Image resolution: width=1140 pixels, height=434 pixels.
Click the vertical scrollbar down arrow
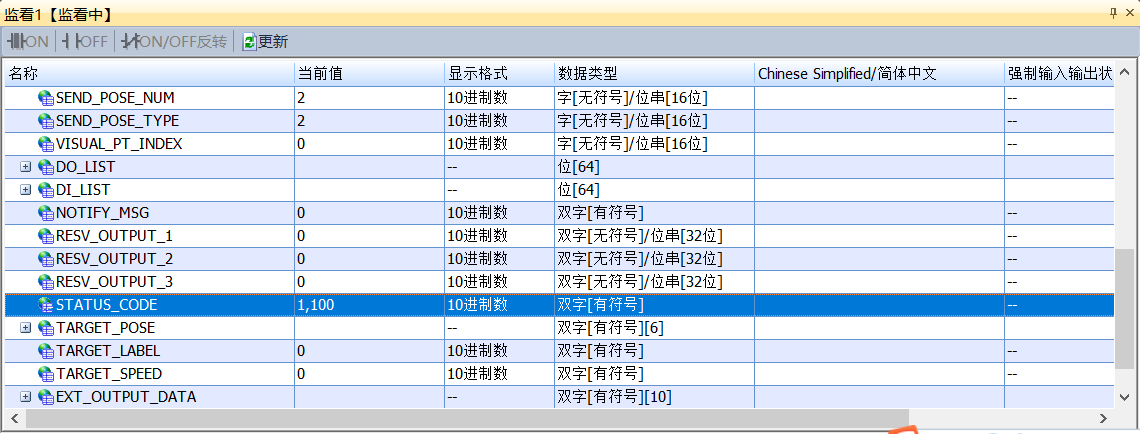tap(1124, 398)
